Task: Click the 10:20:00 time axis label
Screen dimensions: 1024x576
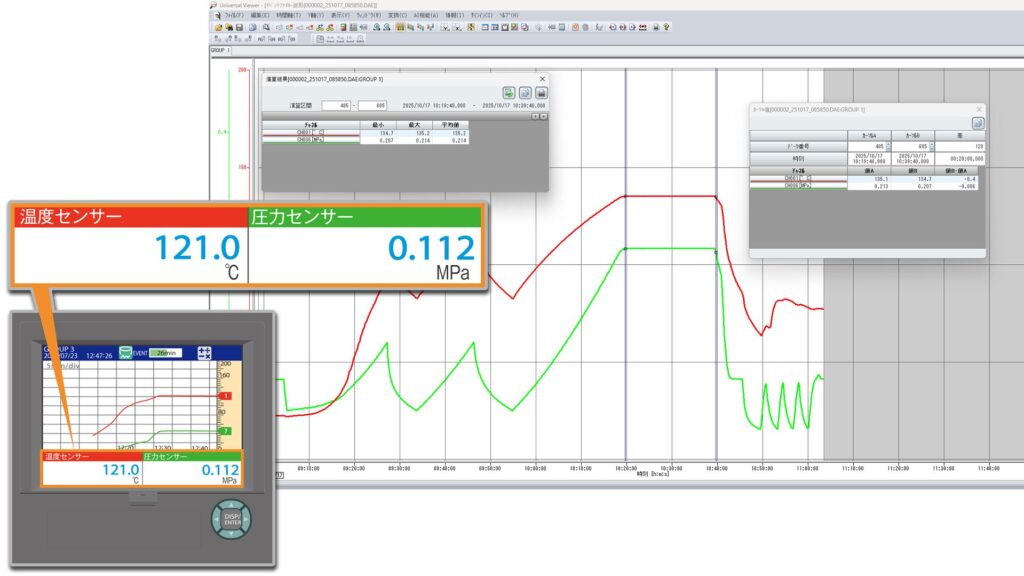Action: pyautogui.click(x=626, y=468)
